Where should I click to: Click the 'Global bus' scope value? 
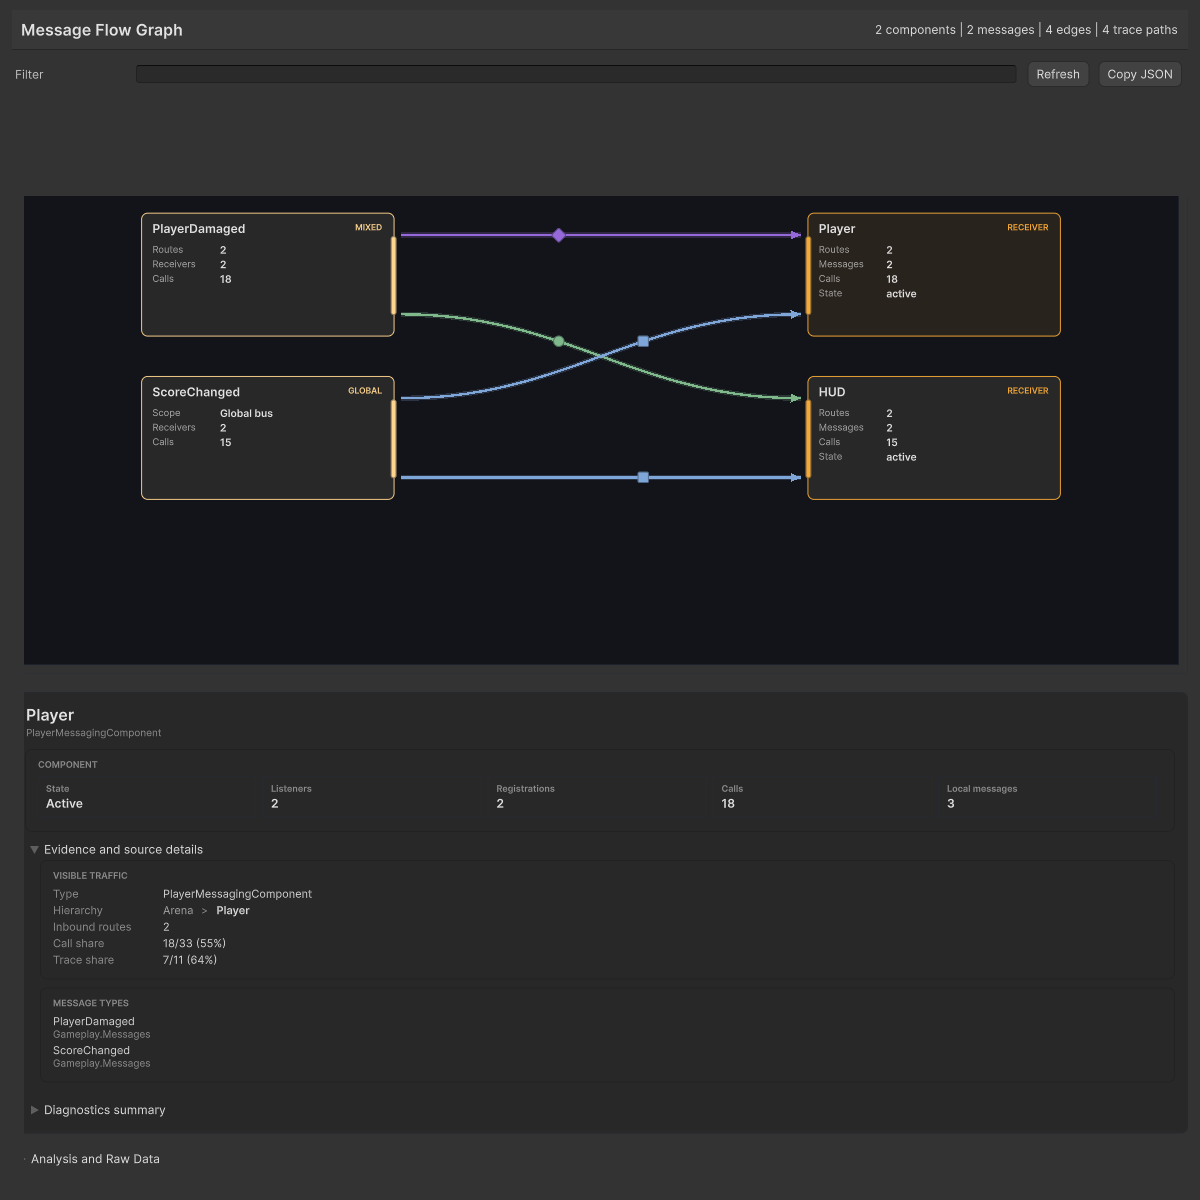pos(246,413)
